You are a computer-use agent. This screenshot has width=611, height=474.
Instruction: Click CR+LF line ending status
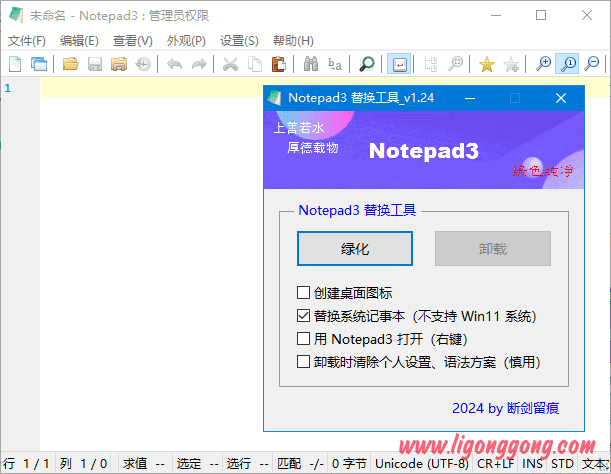coord(495,463)
